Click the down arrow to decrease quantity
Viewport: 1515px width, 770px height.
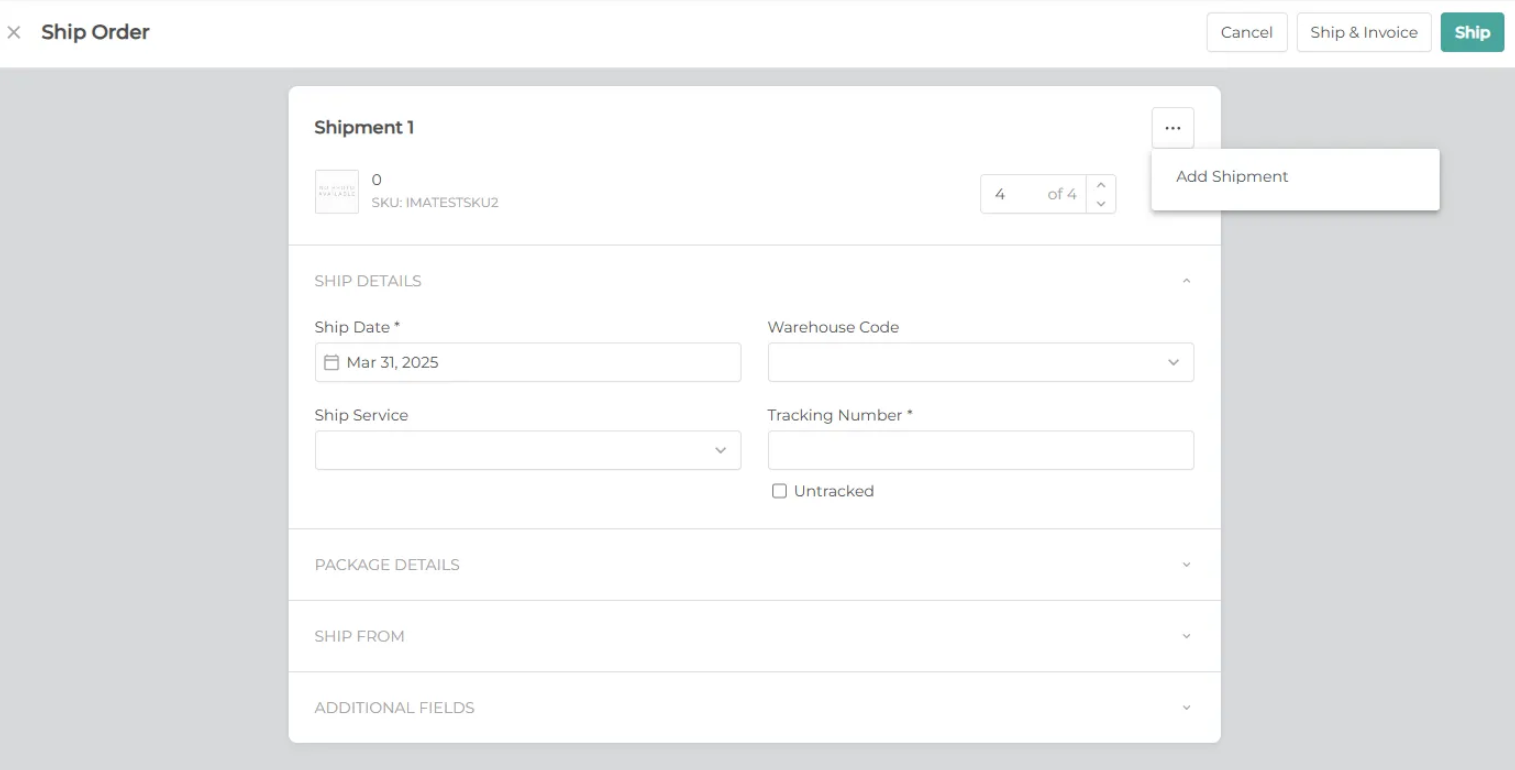[1100, 202]
